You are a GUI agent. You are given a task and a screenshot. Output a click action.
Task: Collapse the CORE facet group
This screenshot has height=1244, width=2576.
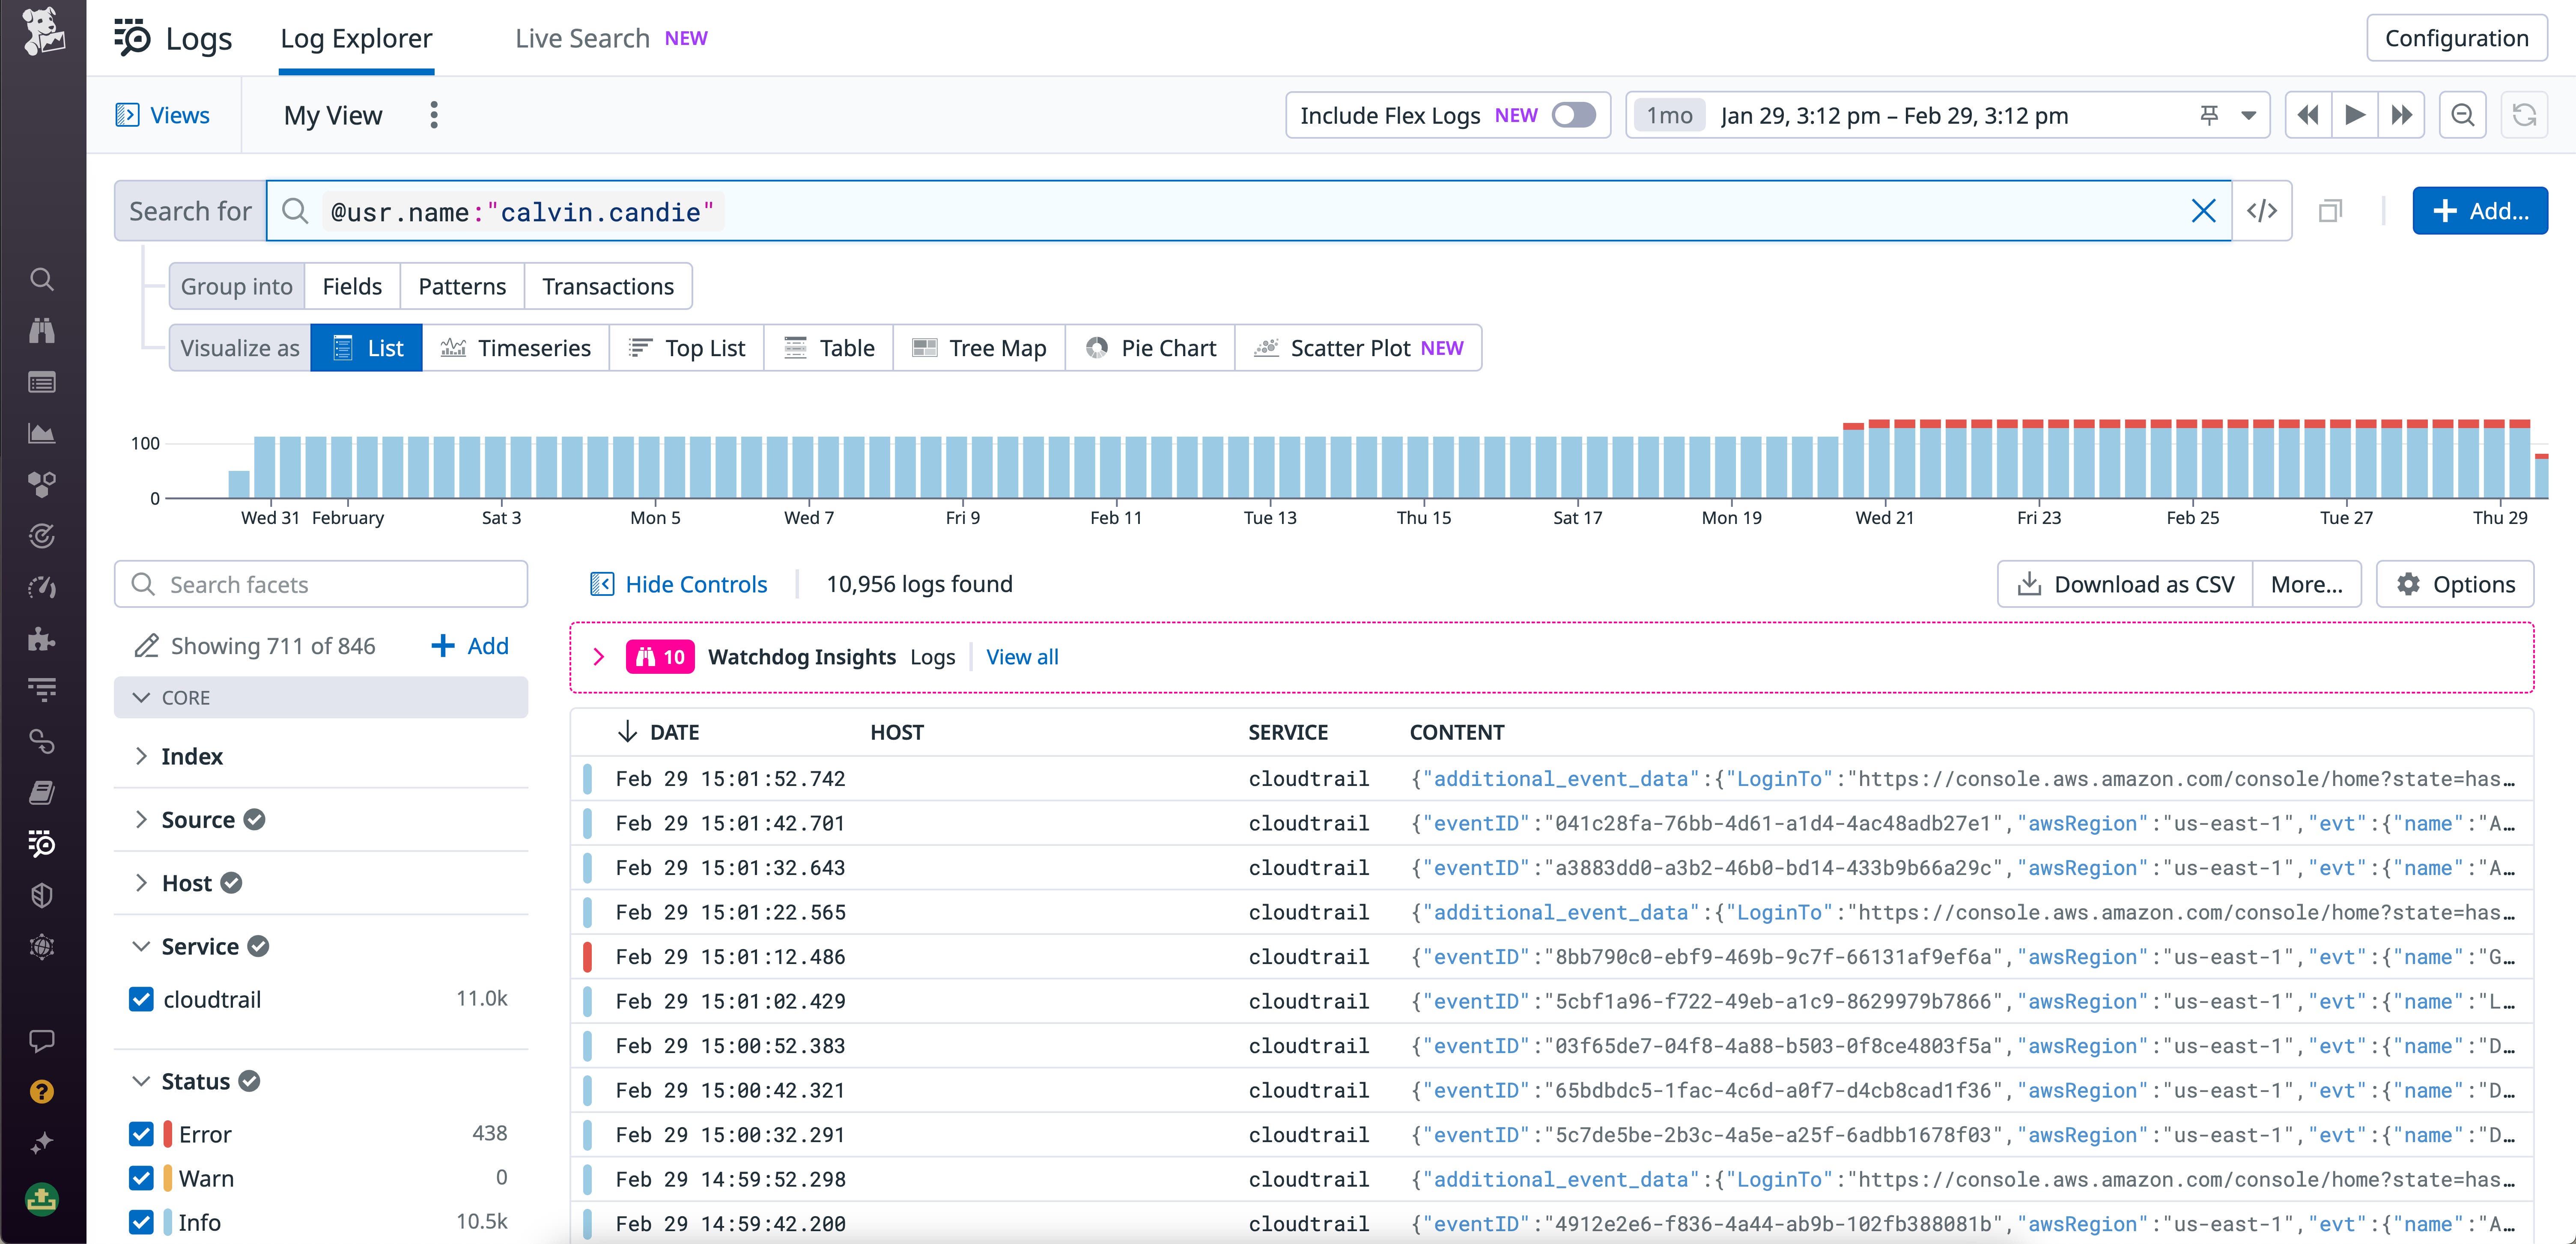tap(141, 697)
